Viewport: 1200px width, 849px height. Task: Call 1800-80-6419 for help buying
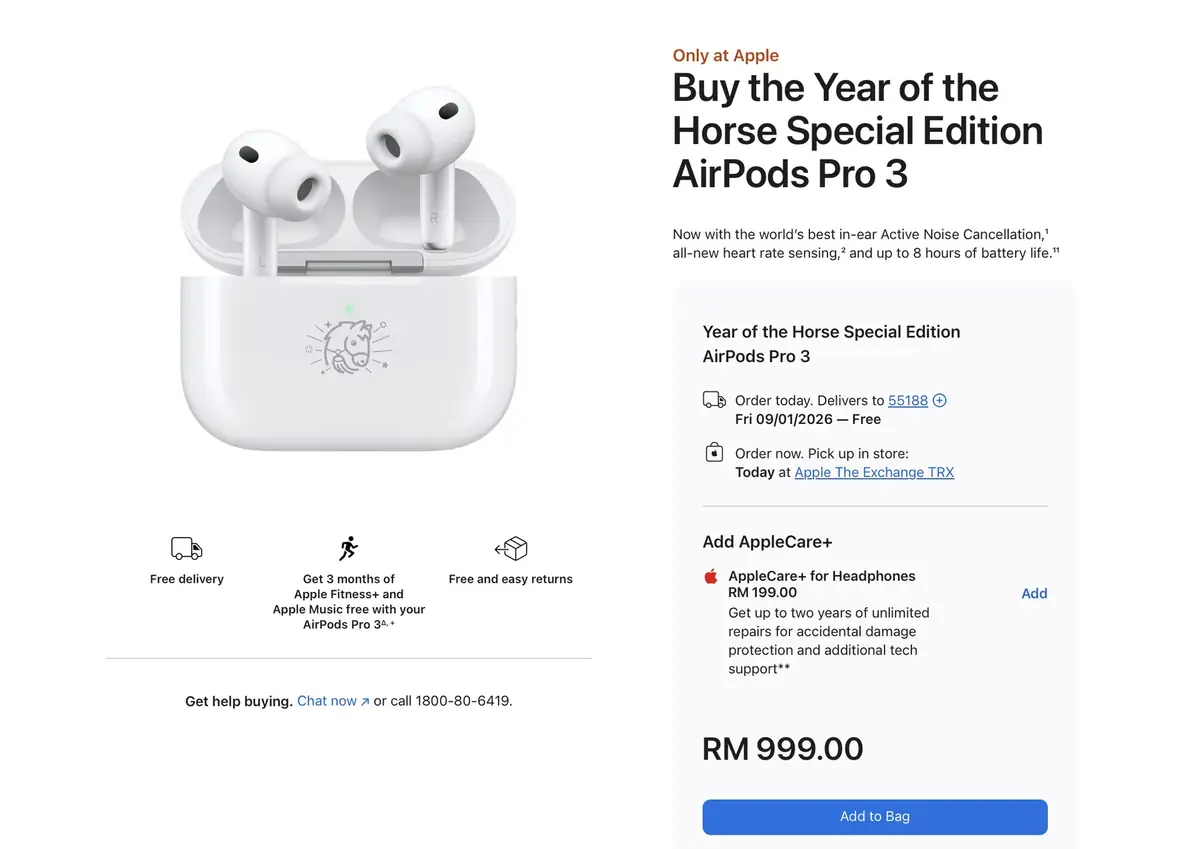(x=463, y=701)
